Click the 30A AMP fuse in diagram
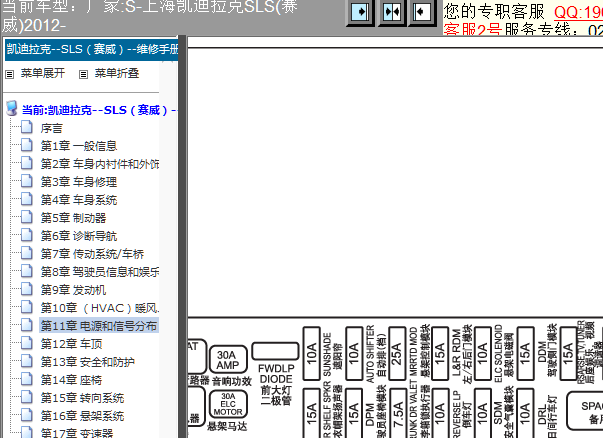This screenshot has width=603, height=438. pyautogui.click(x=228, y=360)
